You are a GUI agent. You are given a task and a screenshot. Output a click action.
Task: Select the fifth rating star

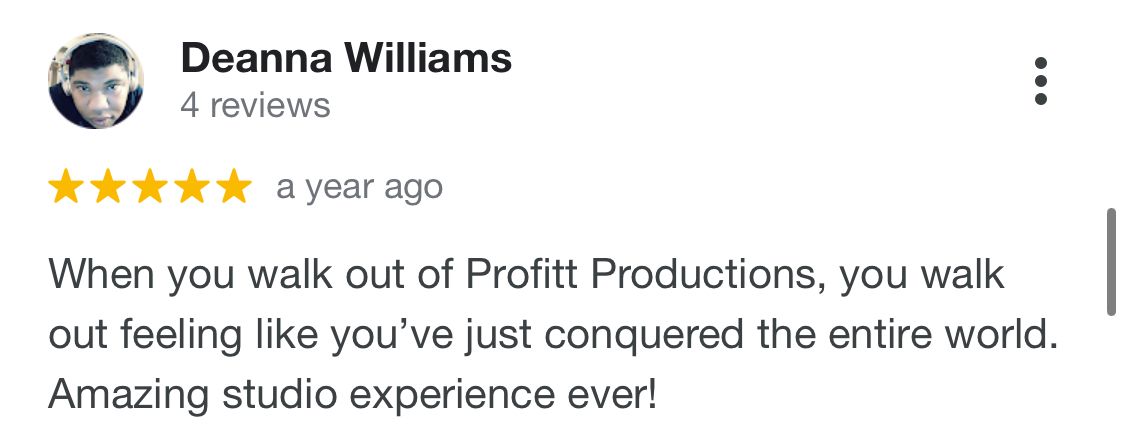coord(234,187)
